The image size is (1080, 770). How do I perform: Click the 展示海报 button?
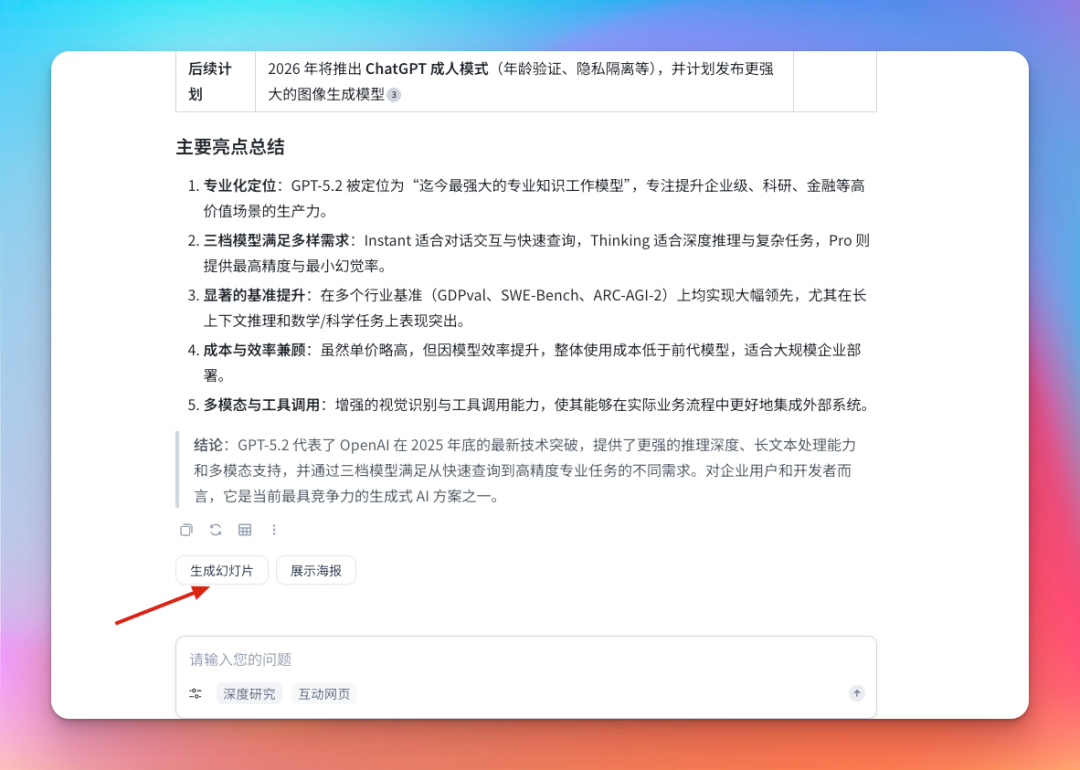316,570
